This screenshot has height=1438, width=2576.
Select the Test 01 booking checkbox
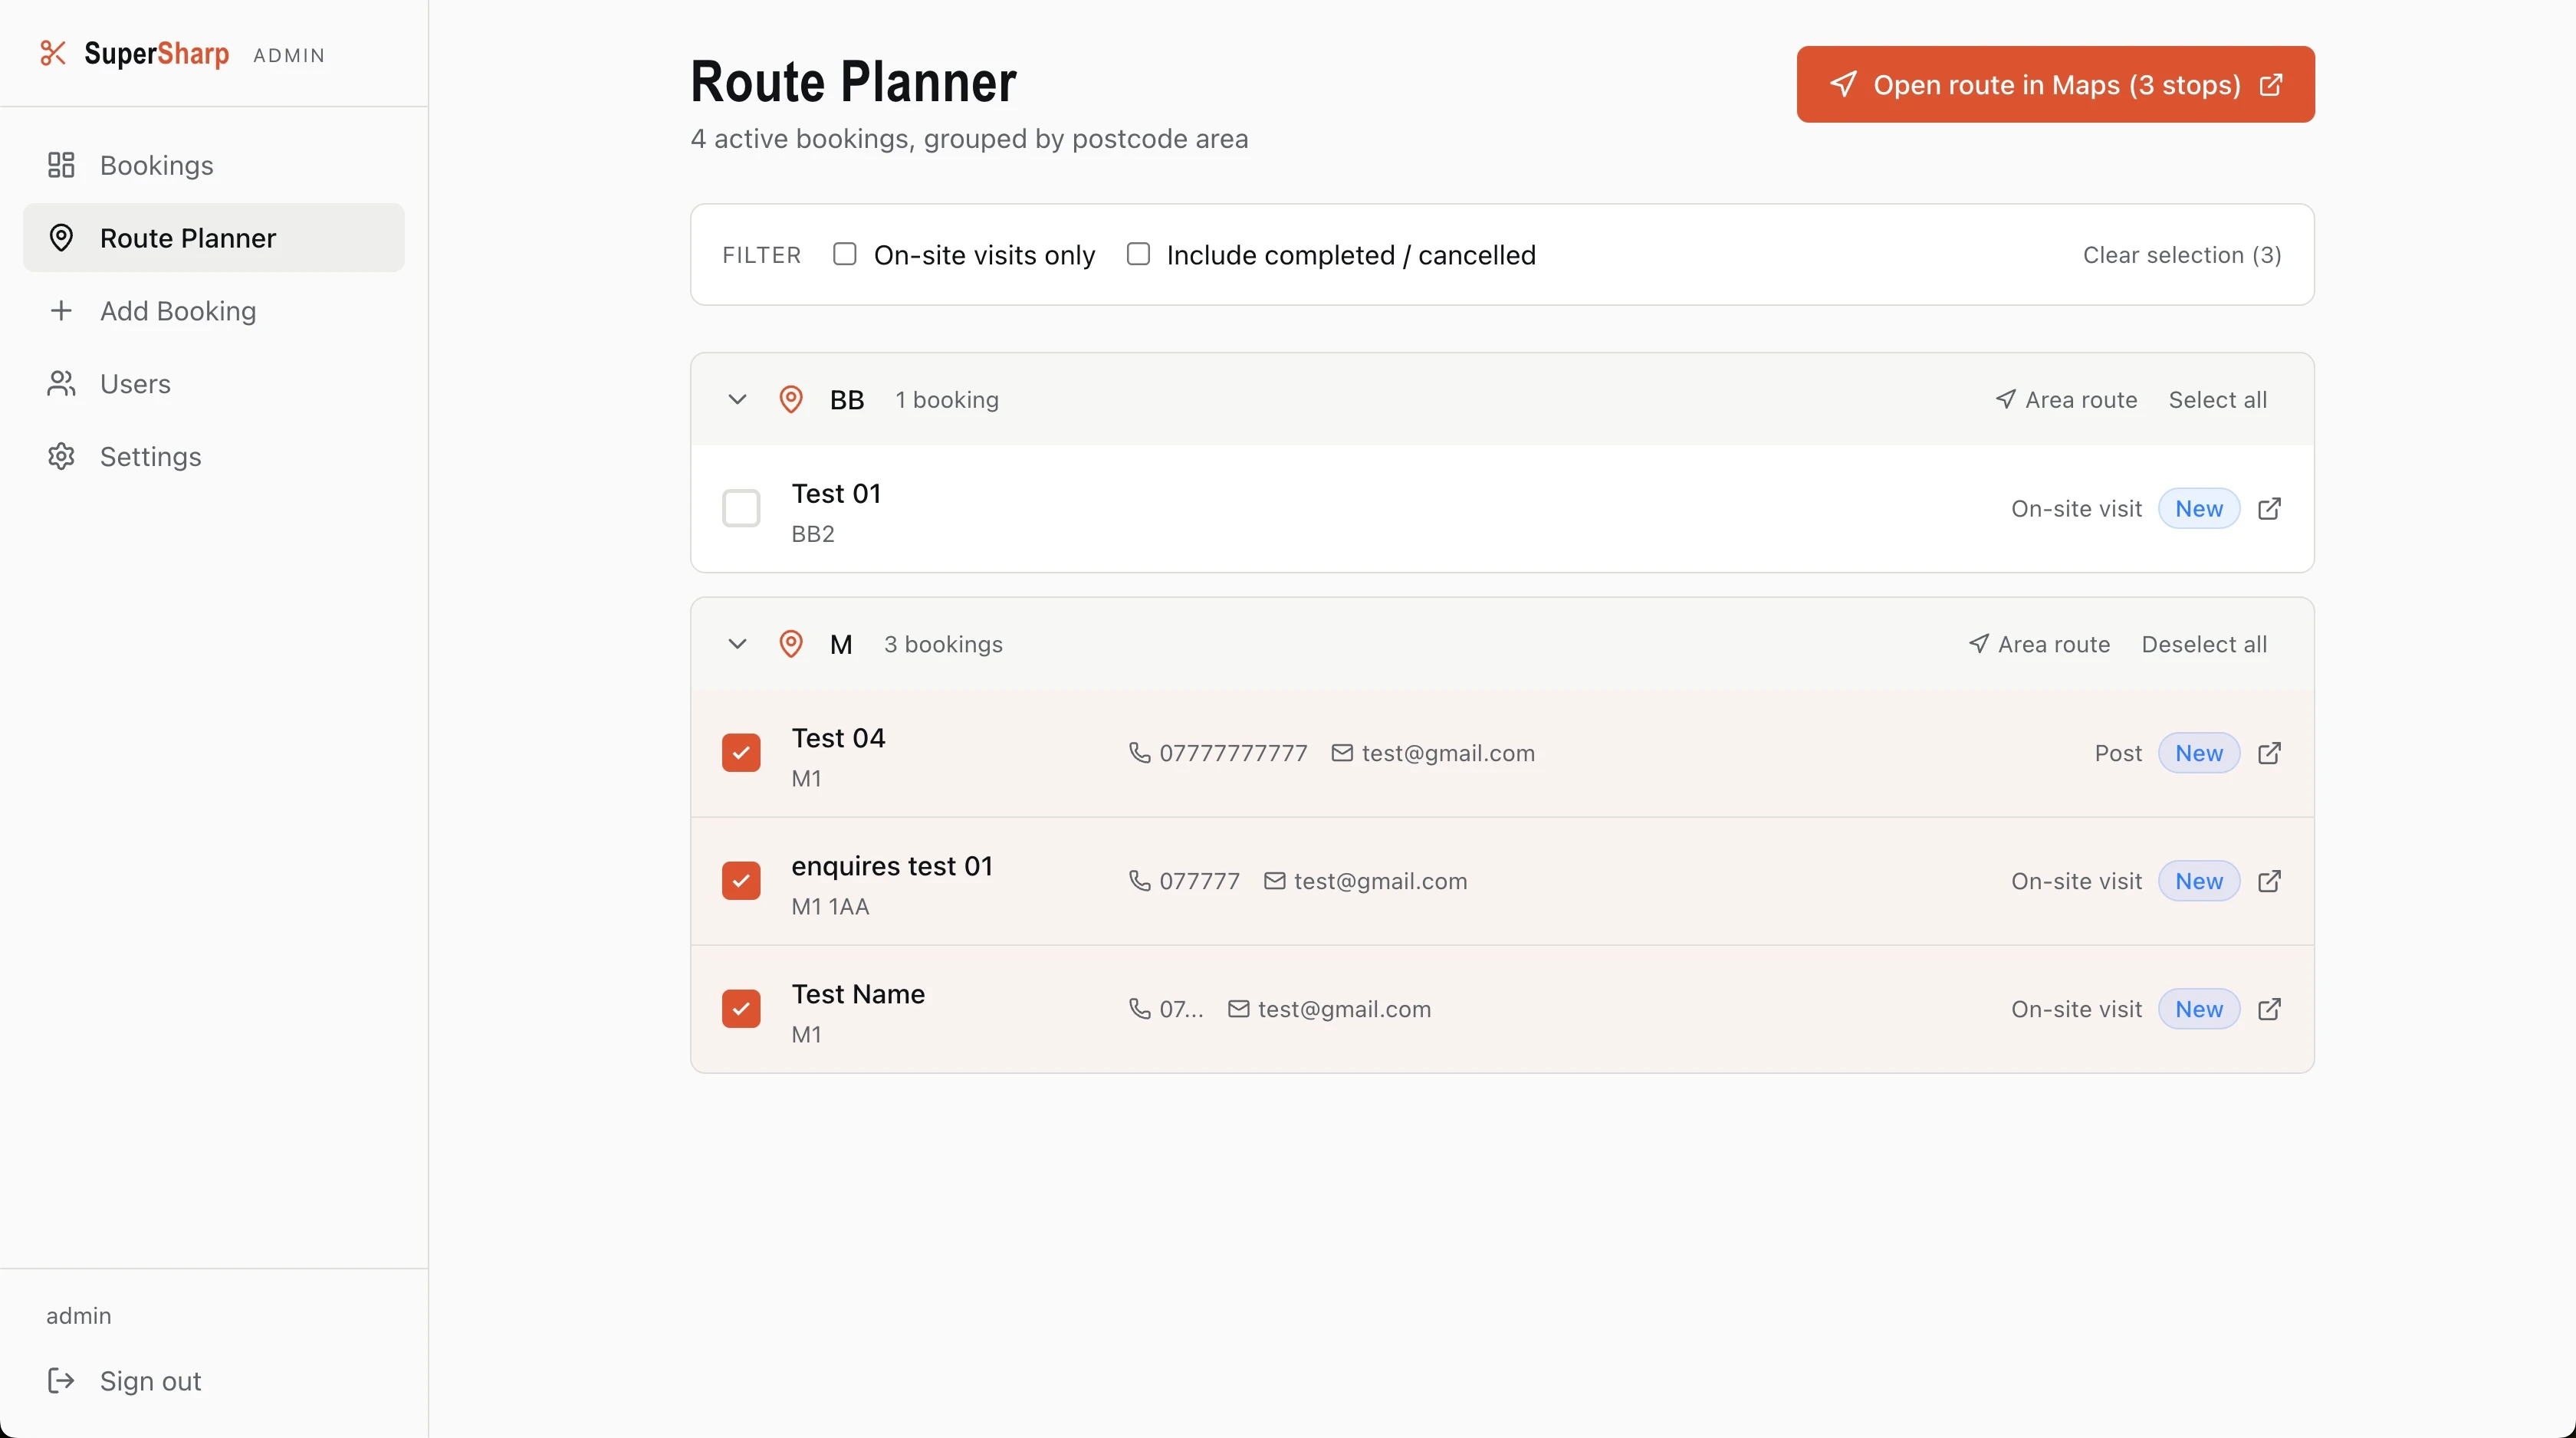(x=741, y=509)
